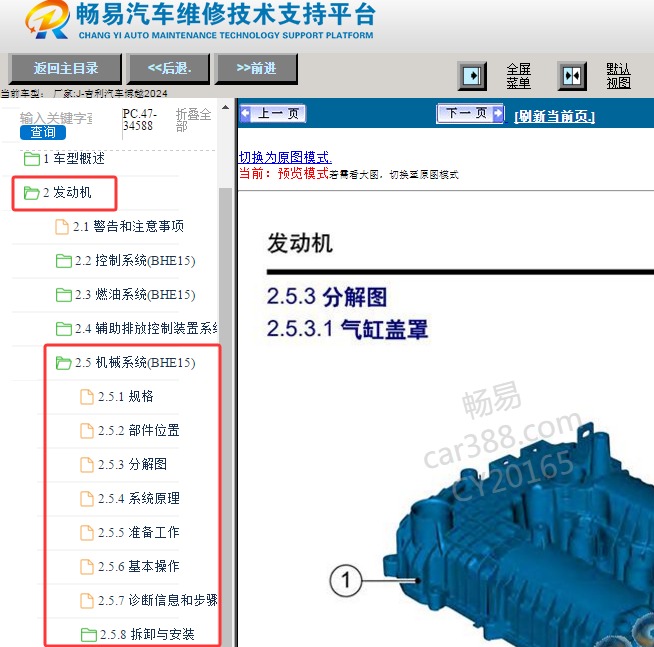654x647 pixels.
Task: Click the 2.5.1 规格 document icon
Action: pos(87,397)
